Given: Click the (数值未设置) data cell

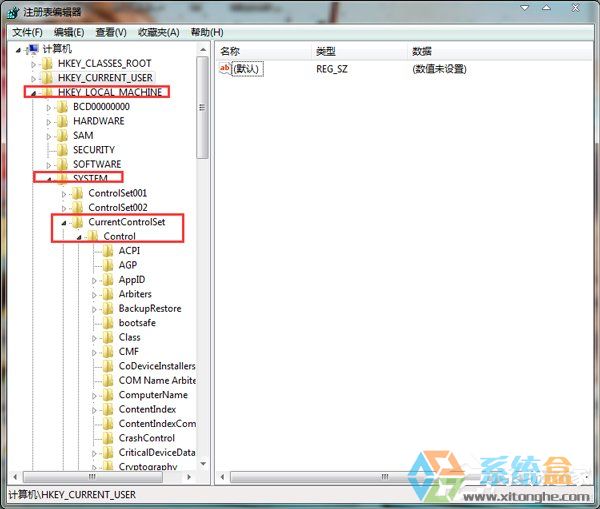Looking at the screenshot, I should (x=439, y=69).
